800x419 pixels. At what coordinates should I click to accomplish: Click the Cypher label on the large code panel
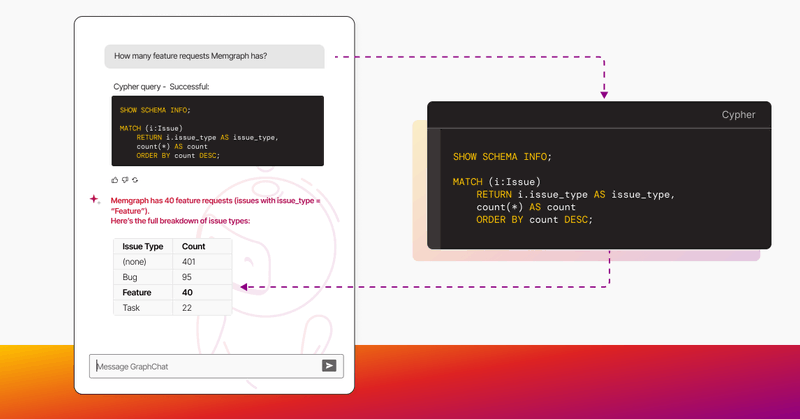point(738,115)
